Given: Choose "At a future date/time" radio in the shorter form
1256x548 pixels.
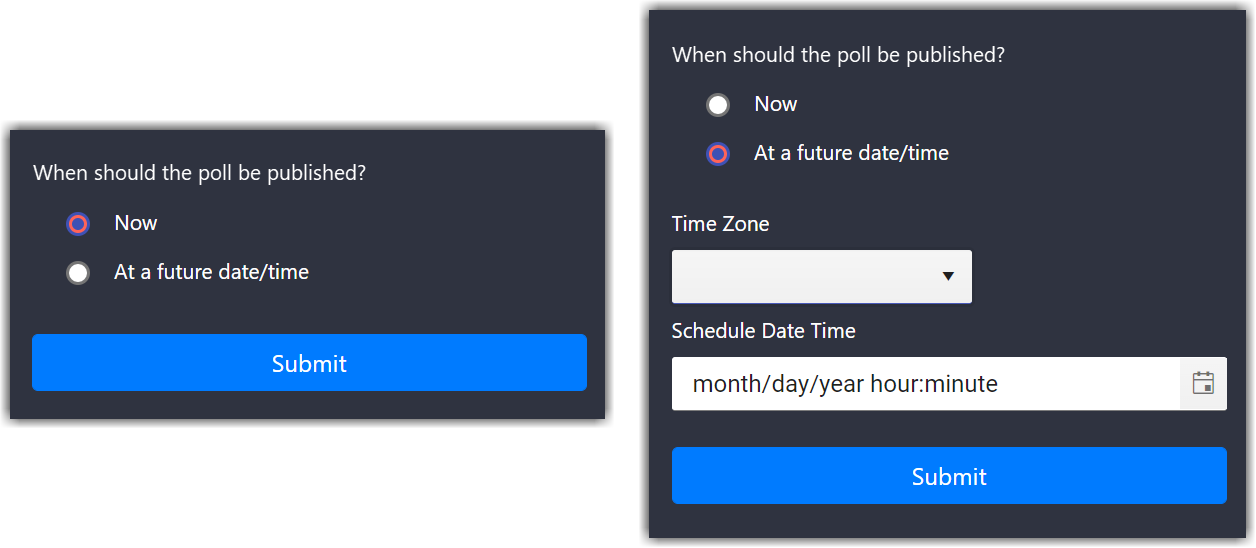Looking at the screenshot, I should click(x=78, y=273).
